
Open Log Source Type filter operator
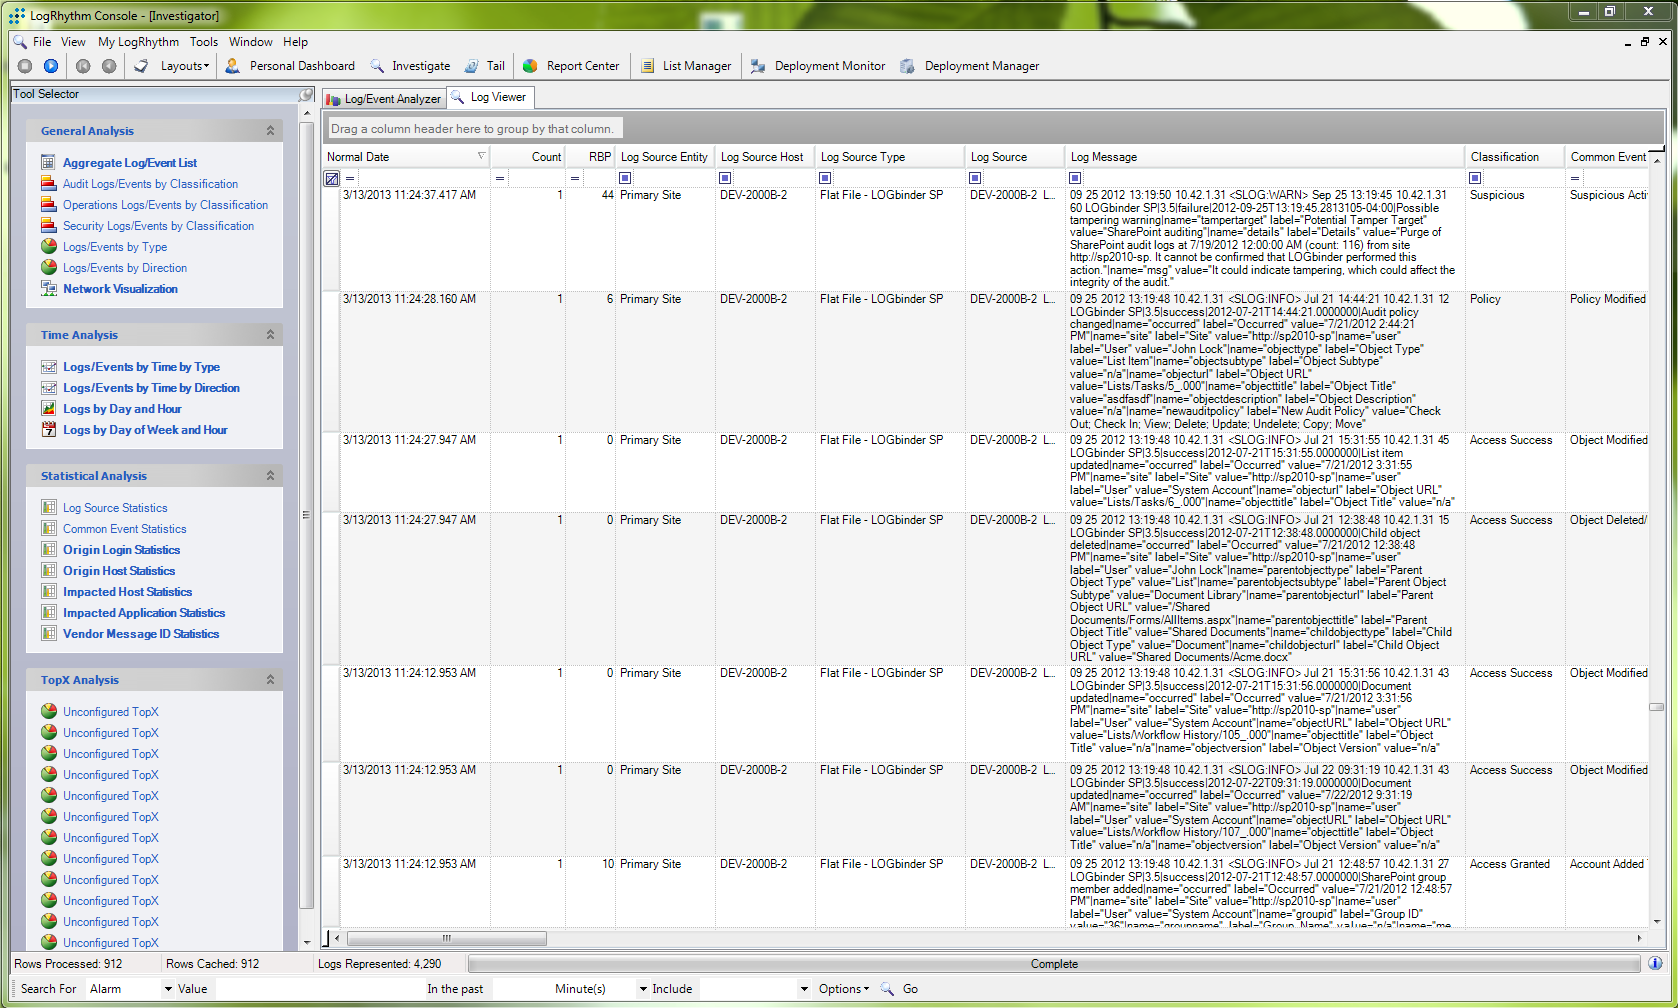point(825,178)
